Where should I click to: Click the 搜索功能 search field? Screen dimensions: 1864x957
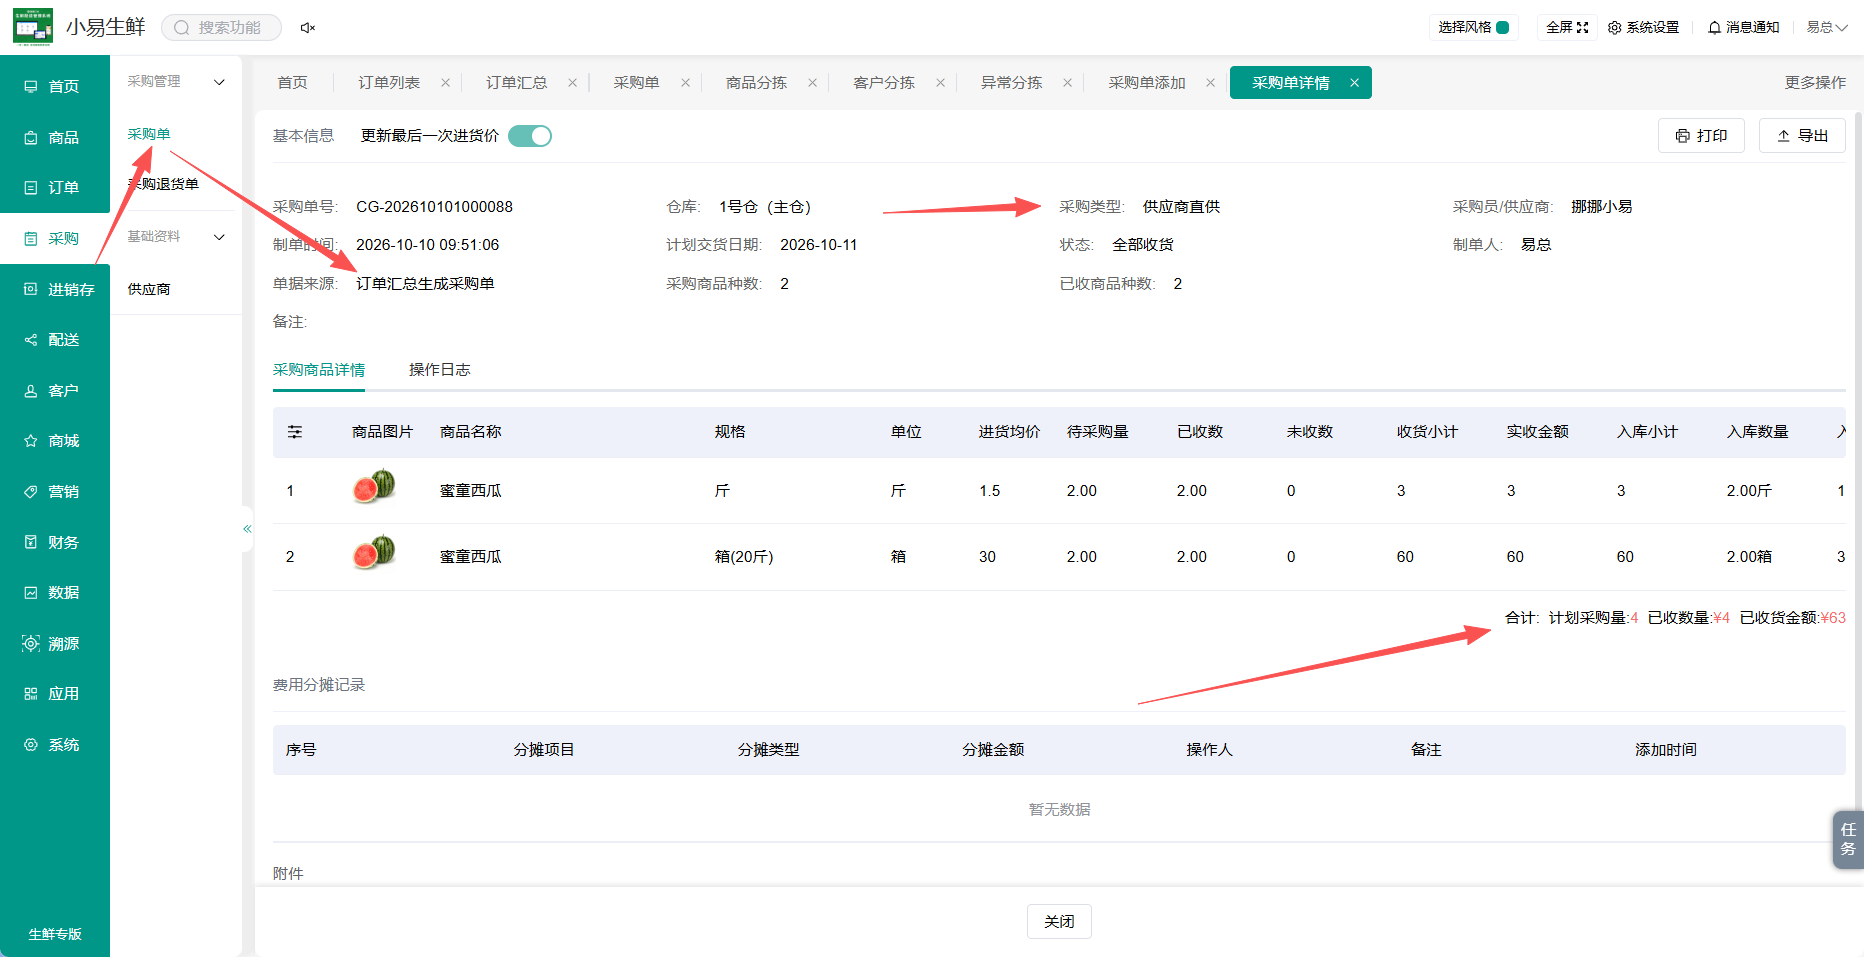coord(221,28)
